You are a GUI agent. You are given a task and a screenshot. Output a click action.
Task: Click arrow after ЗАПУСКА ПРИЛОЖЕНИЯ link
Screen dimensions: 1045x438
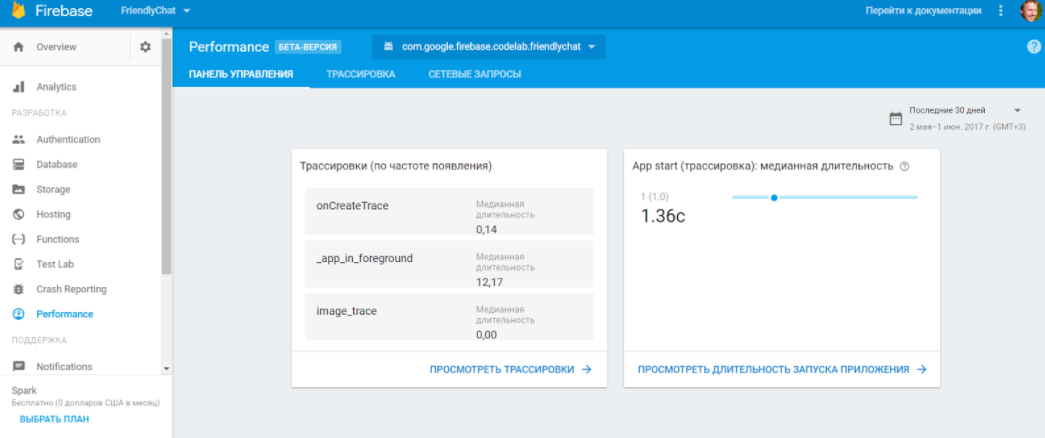(x=921, y=369)
